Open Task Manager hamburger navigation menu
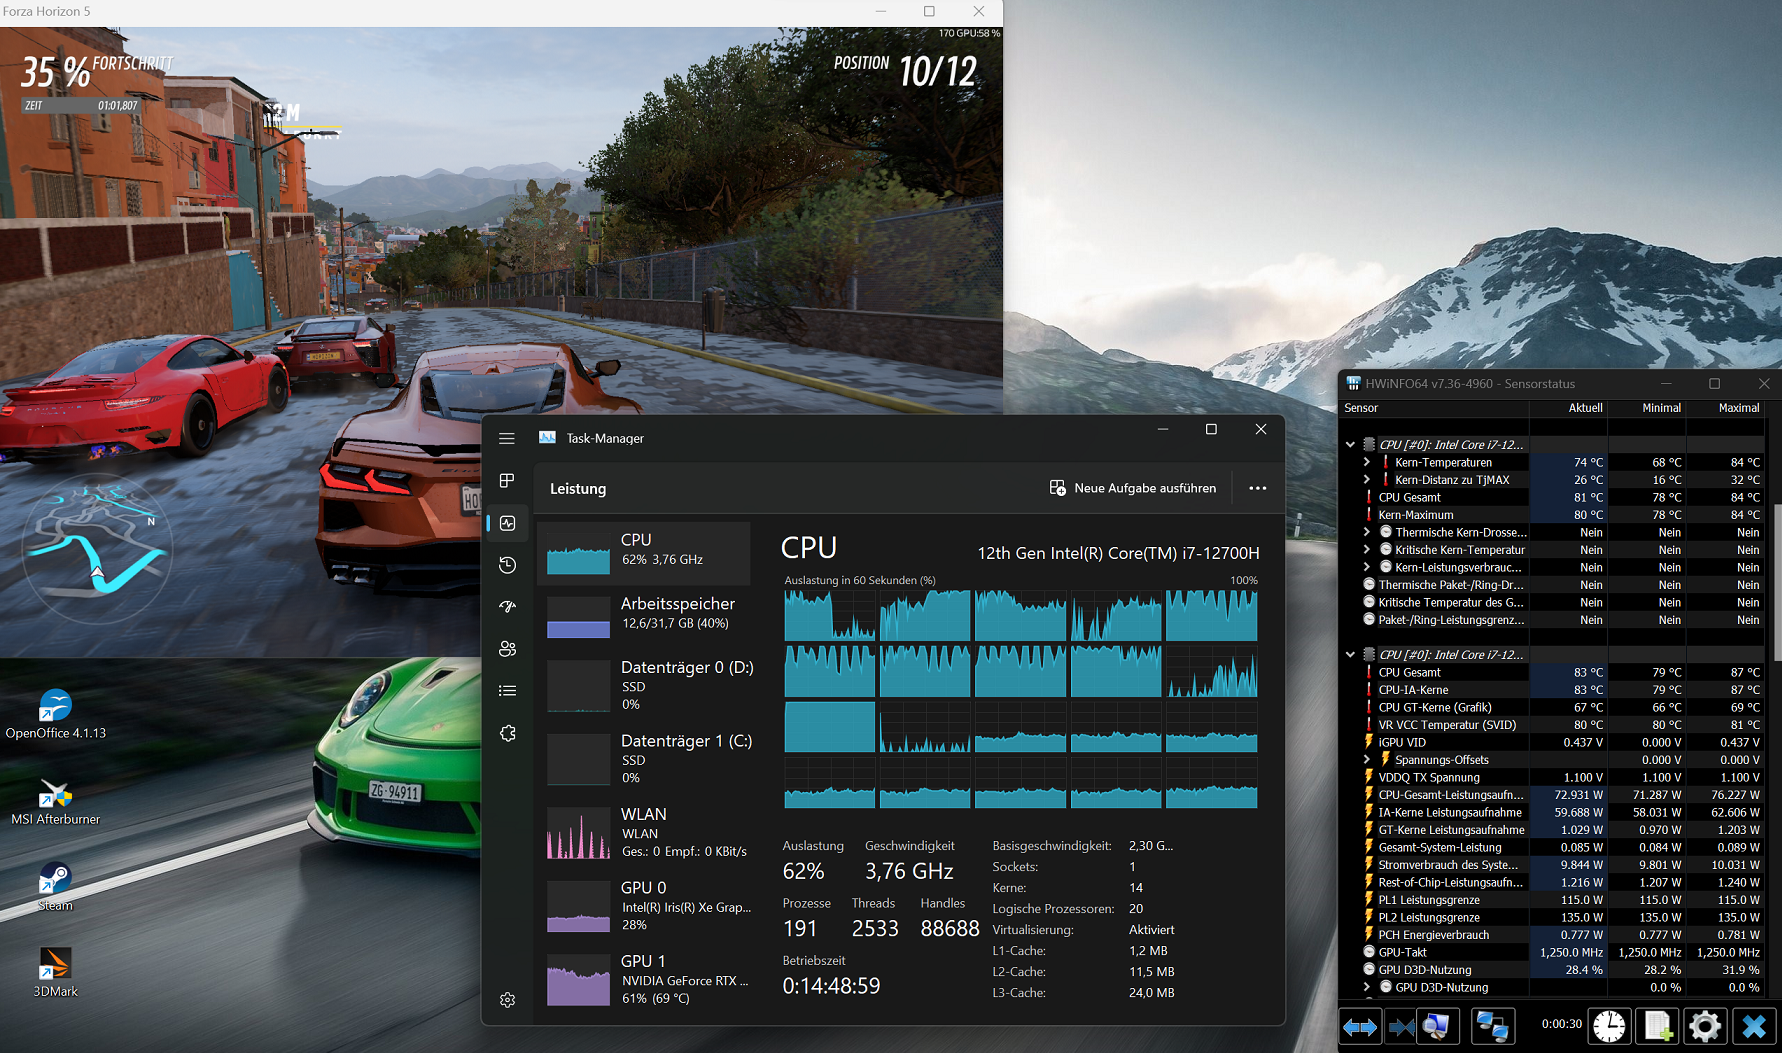1782x1053 pixels. (x=507, y=438)
